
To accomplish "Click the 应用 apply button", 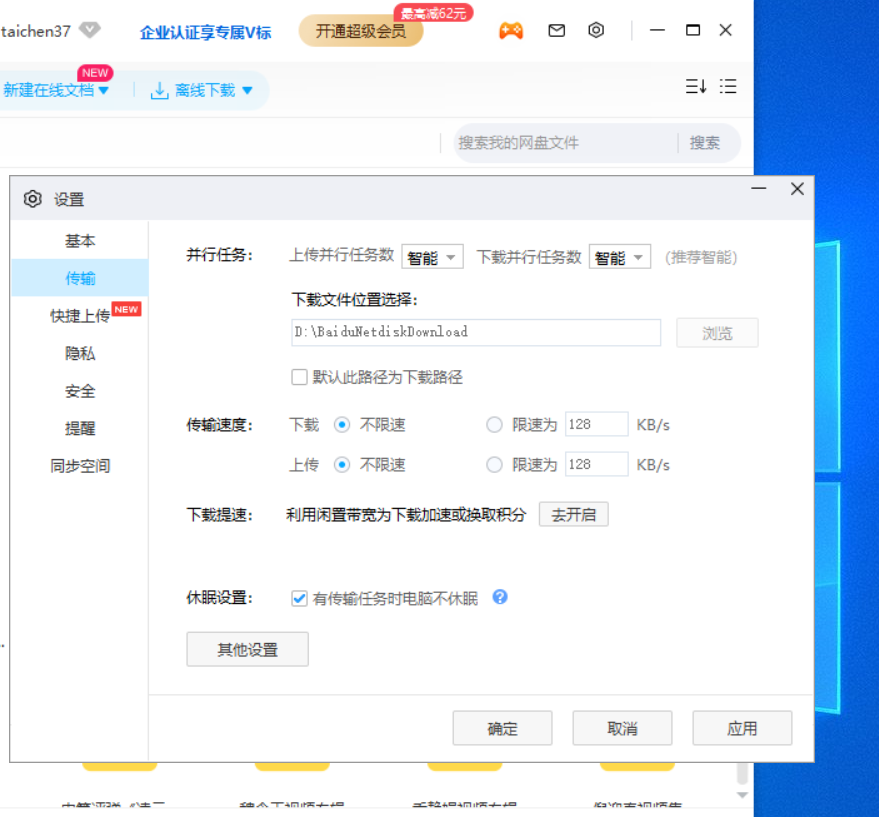I will (742, 728).
